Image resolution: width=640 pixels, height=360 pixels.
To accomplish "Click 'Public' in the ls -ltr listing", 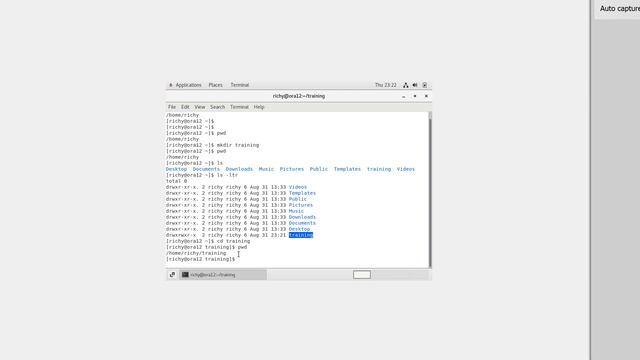I will pos(298,199).
